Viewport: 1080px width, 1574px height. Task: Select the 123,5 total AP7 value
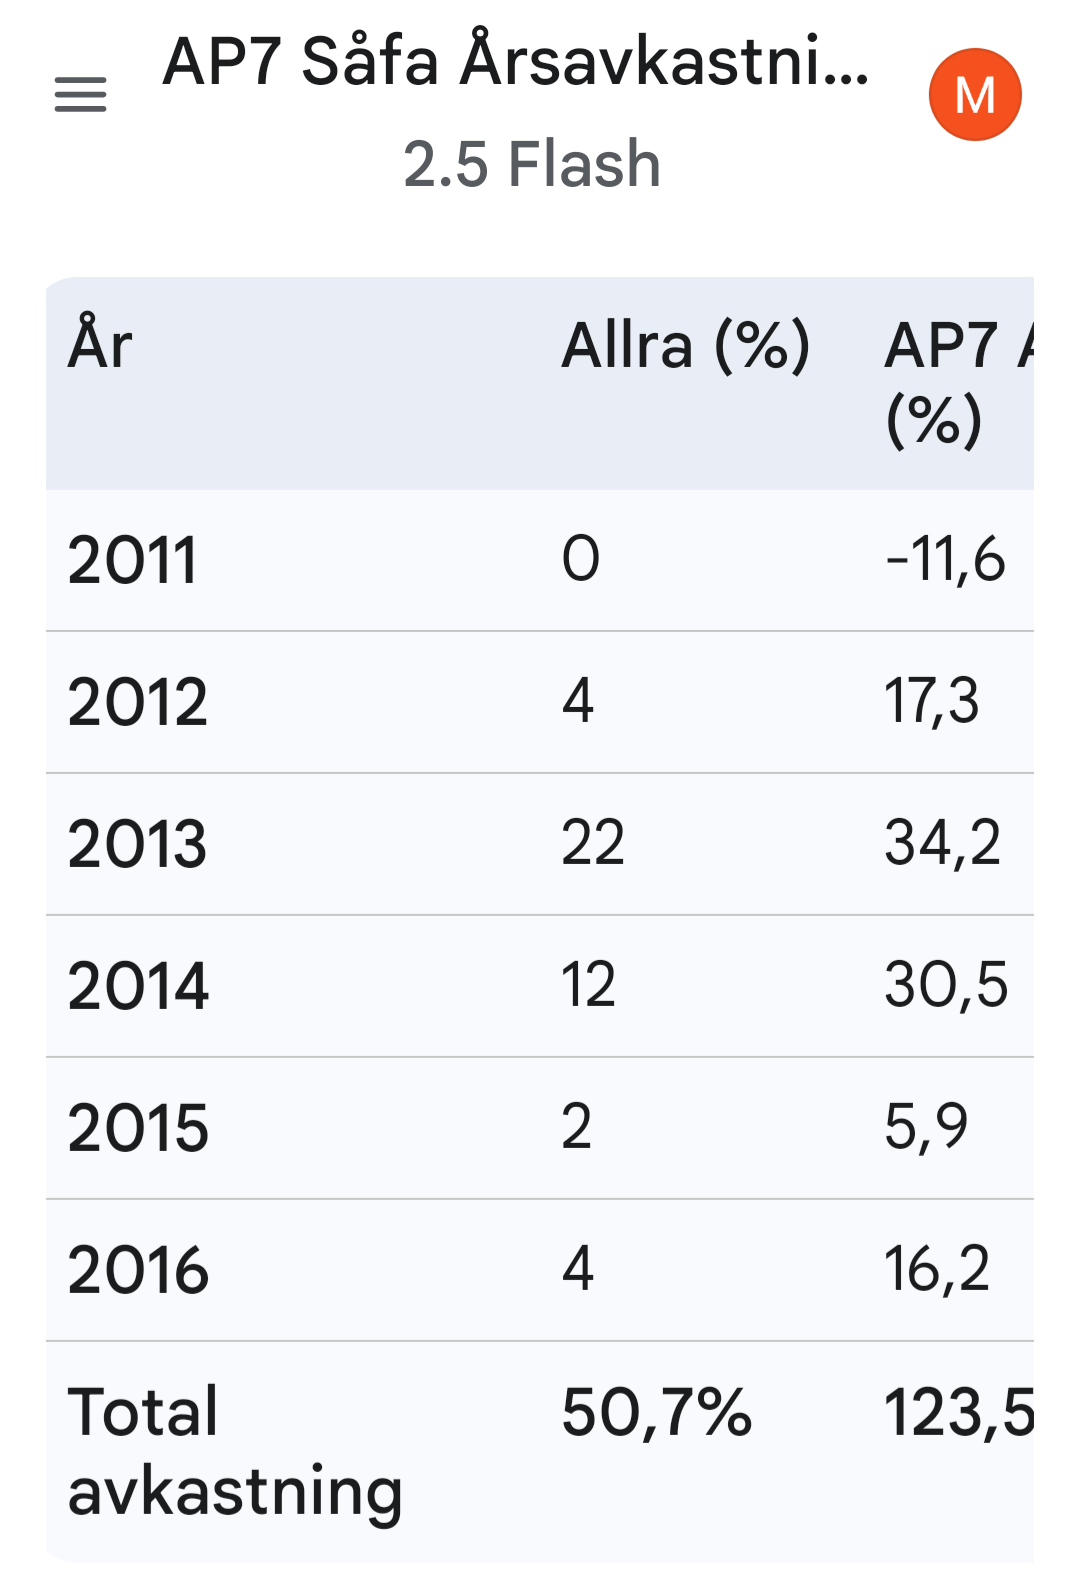point(958,1412)
